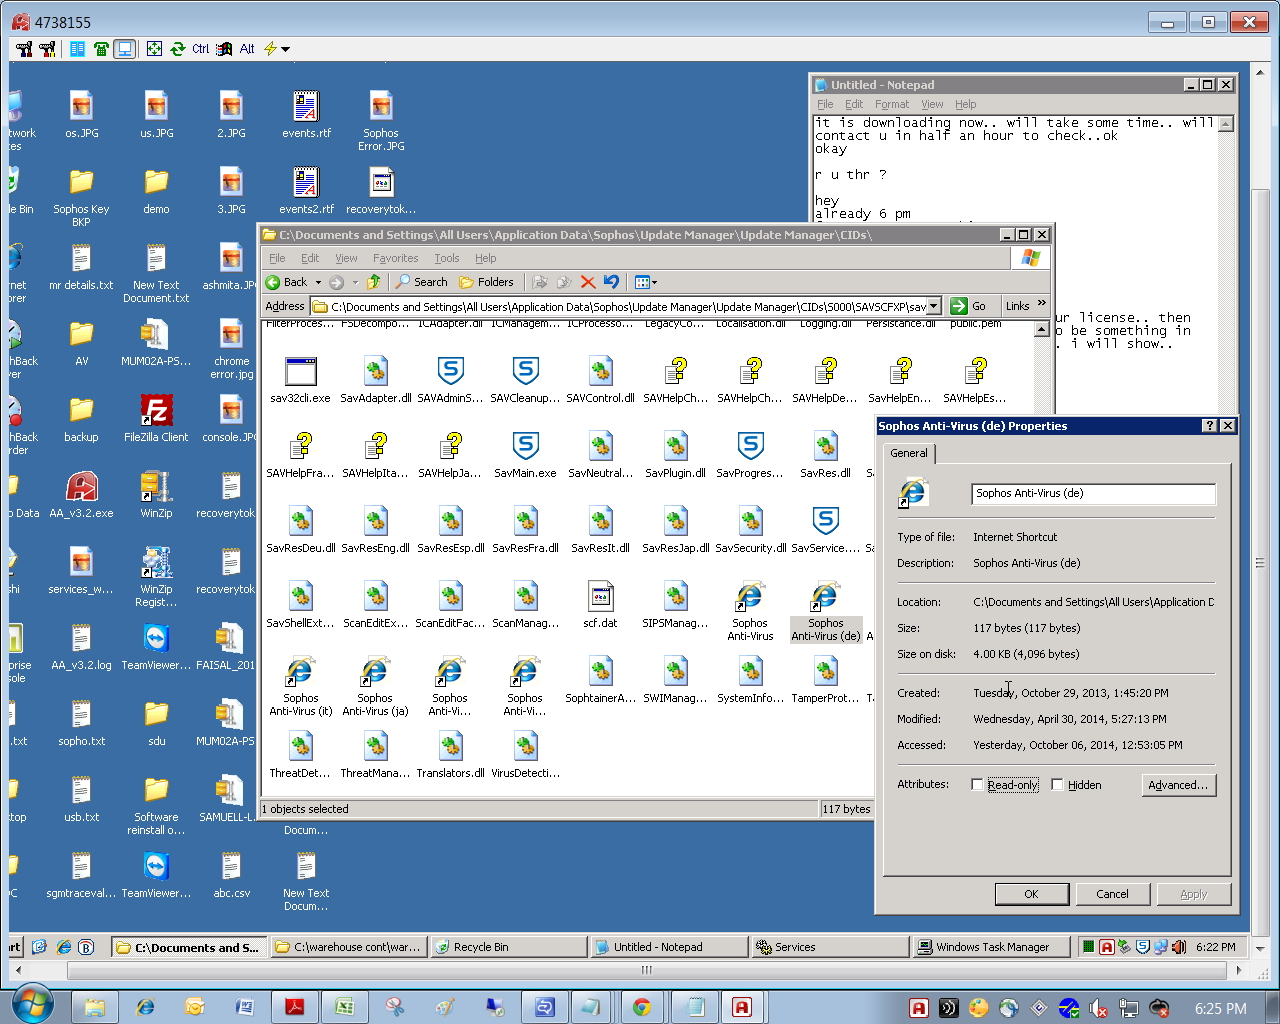
Task: Click Cancel in the Properties dialog
Action: [1112, 894]
